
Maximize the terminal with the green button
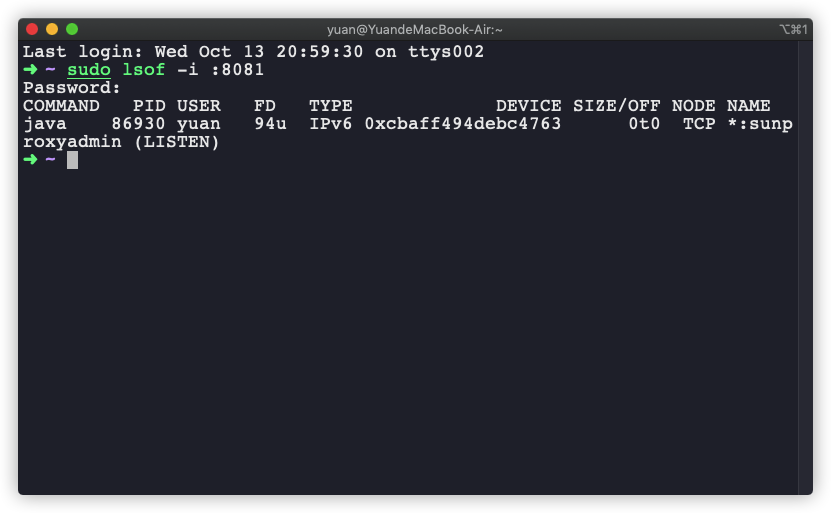[x=72, y=29]
